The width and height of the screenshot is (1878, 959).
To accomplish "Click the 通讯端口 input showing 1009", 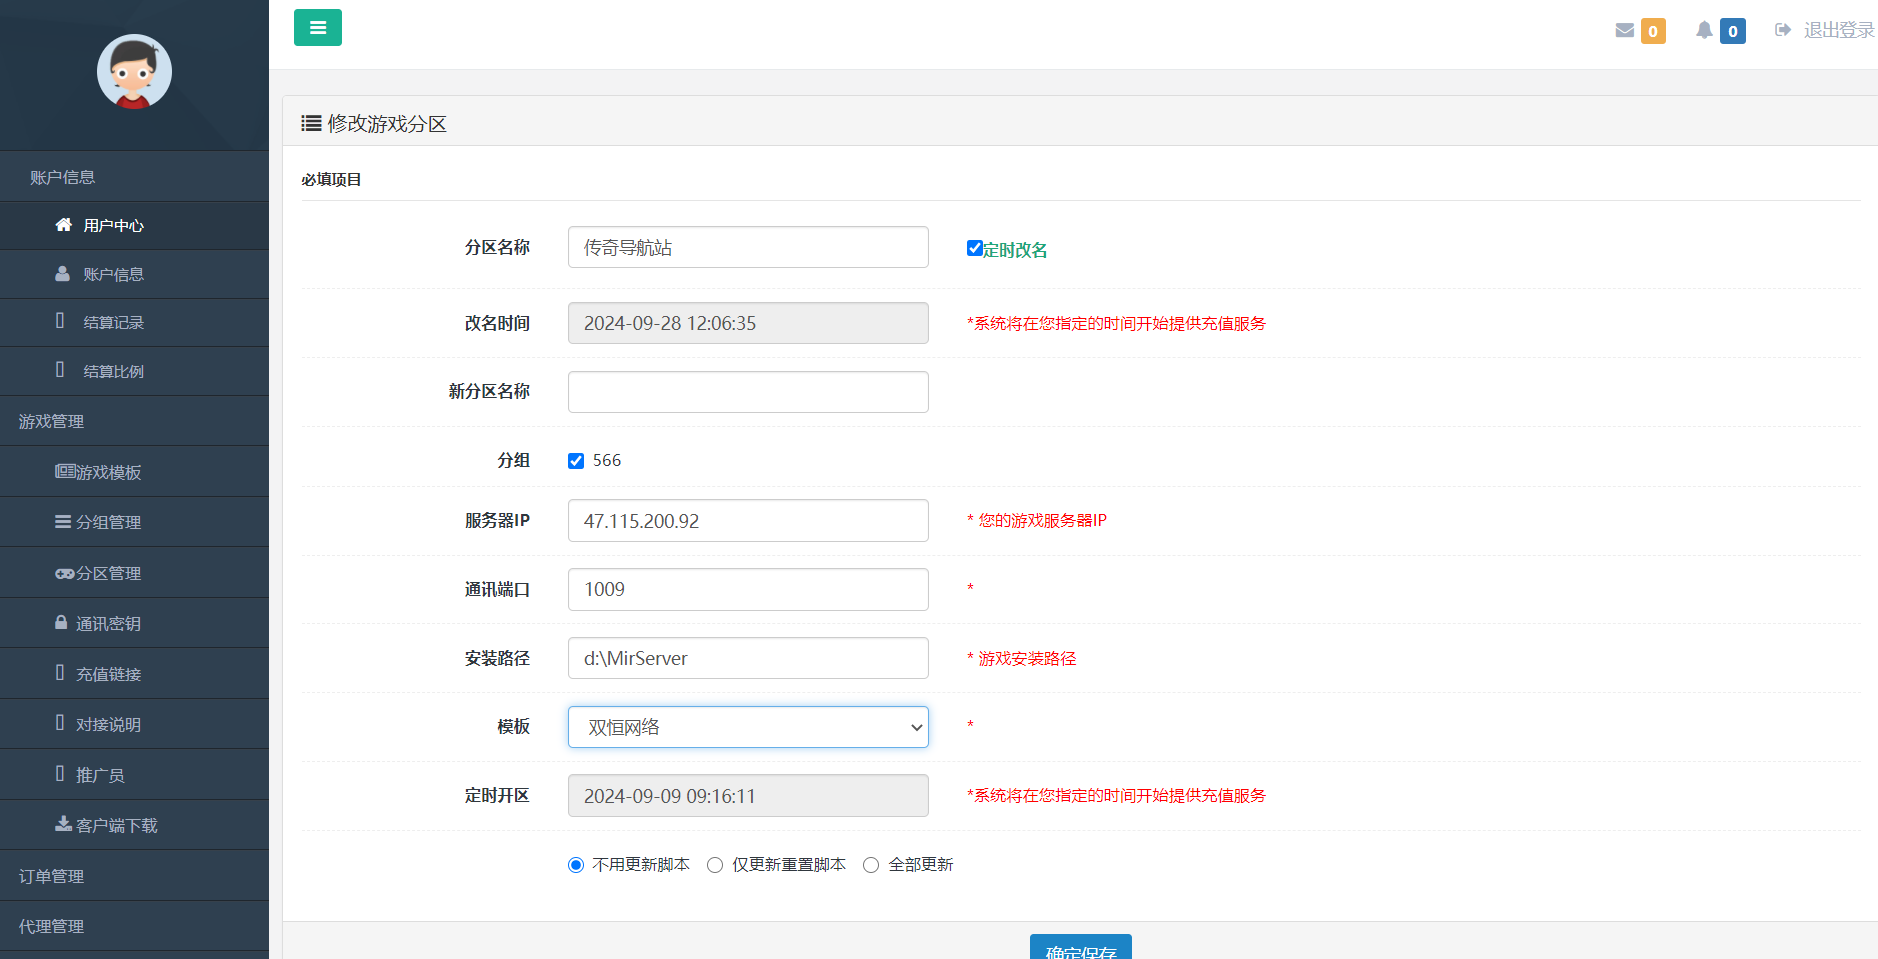I will (748, 589).
